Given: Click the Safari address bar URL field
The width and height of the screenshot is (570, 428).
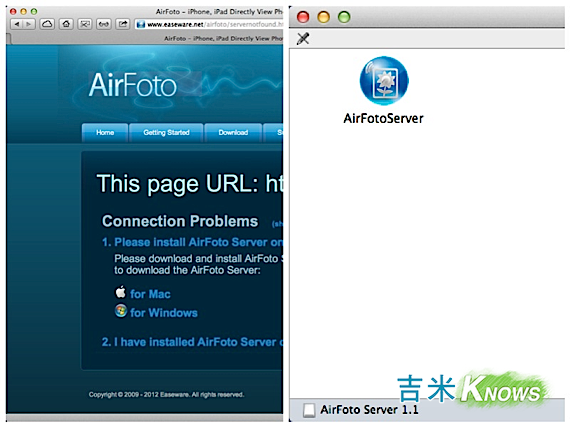Looking at the screenshot, I should pos(209,24).
